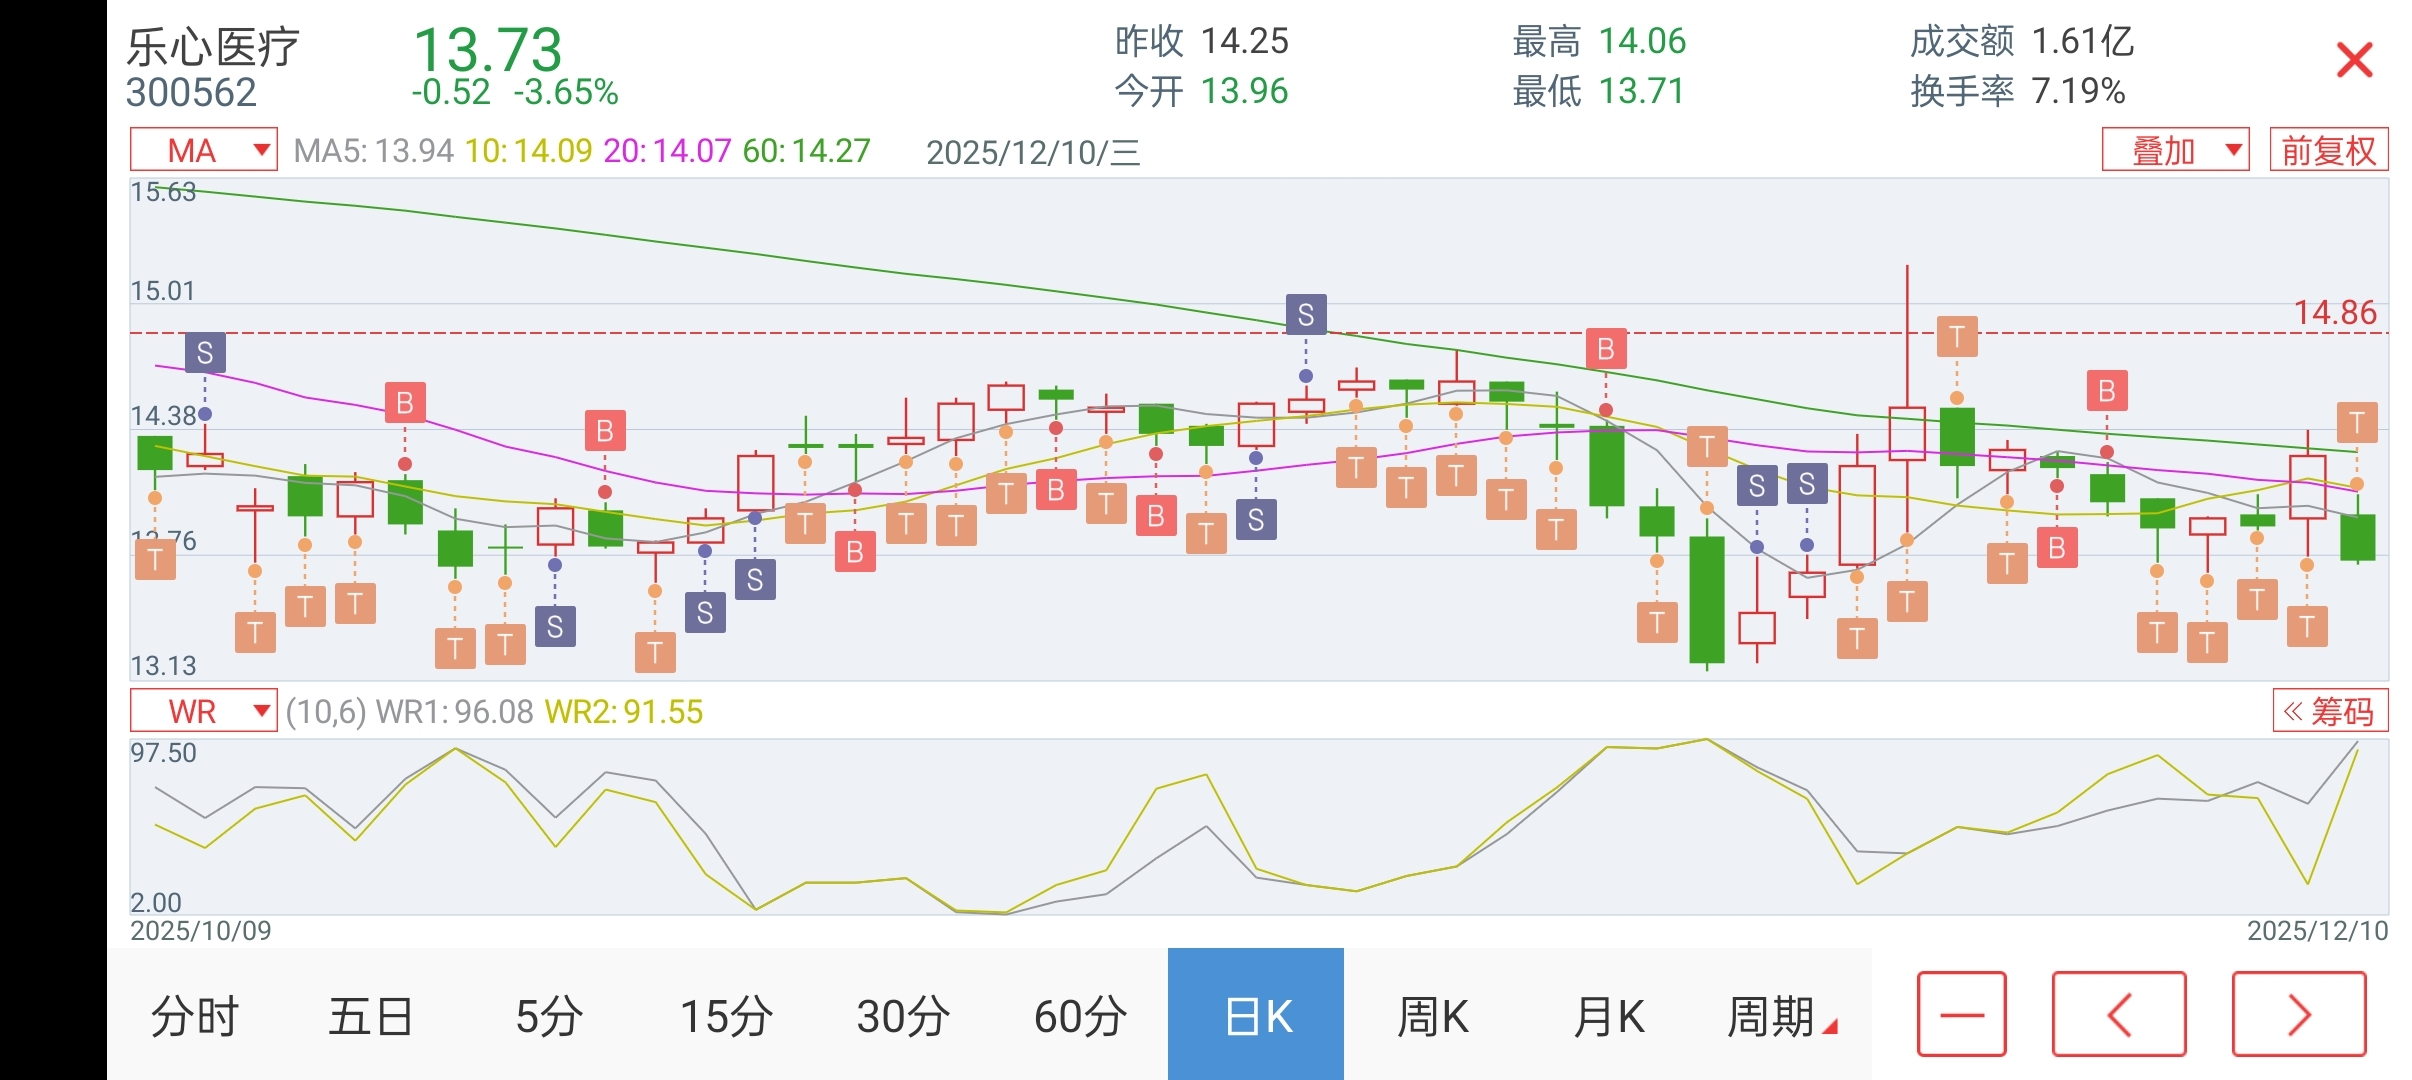Click the B marker at the far right
Image resolution: width=2412 pixels, height=1080 pixels.
[x=2106, y=391]
